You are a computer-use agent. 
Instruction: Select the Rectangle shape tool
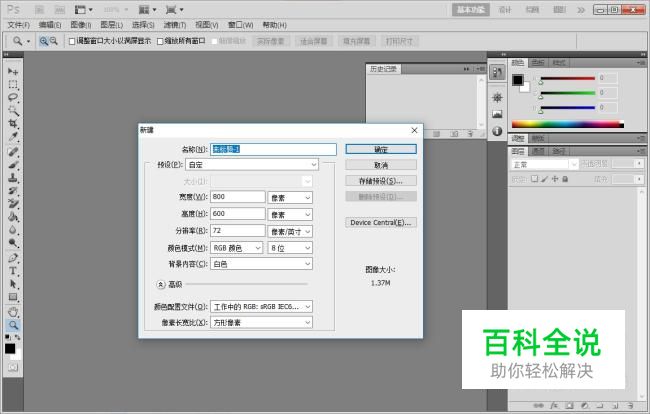click(x=13, y=297)
